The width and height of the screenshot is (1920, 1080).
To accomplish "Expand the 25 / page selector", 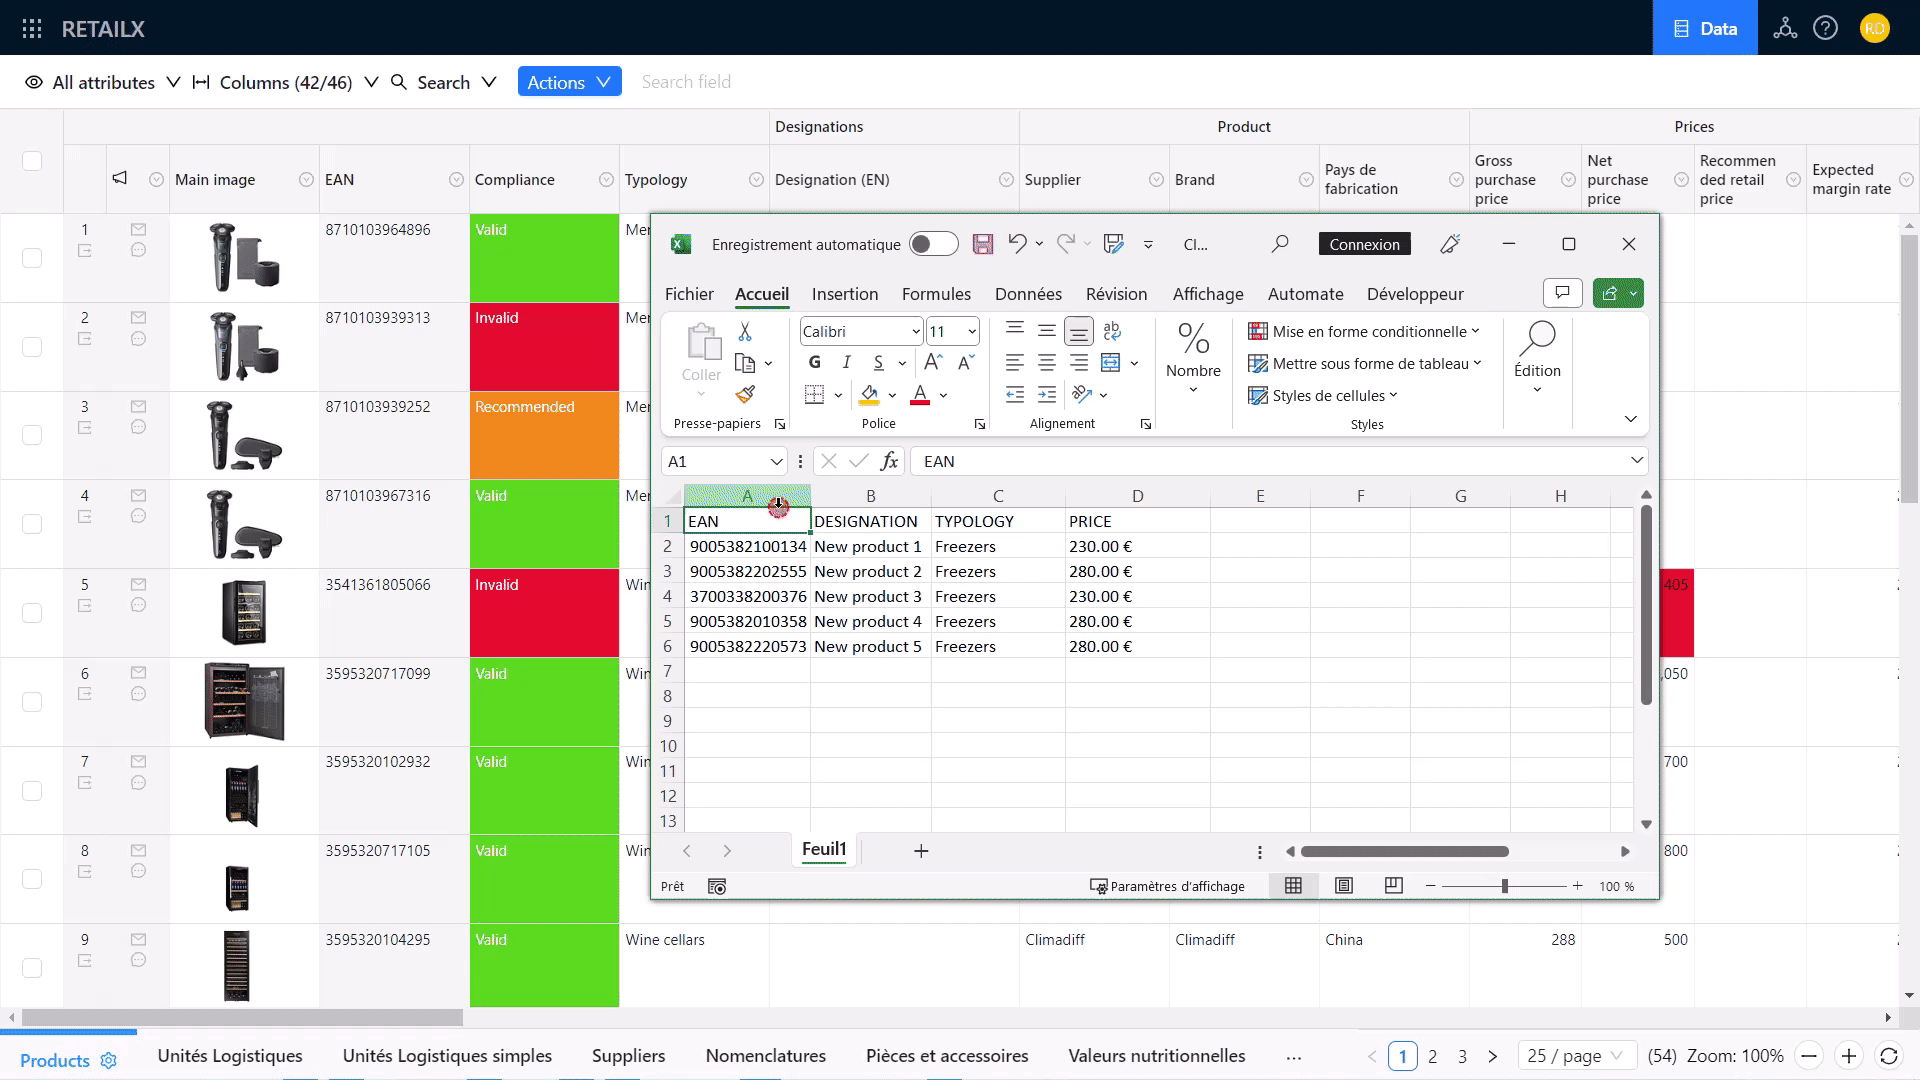I will point(1575,1056).
